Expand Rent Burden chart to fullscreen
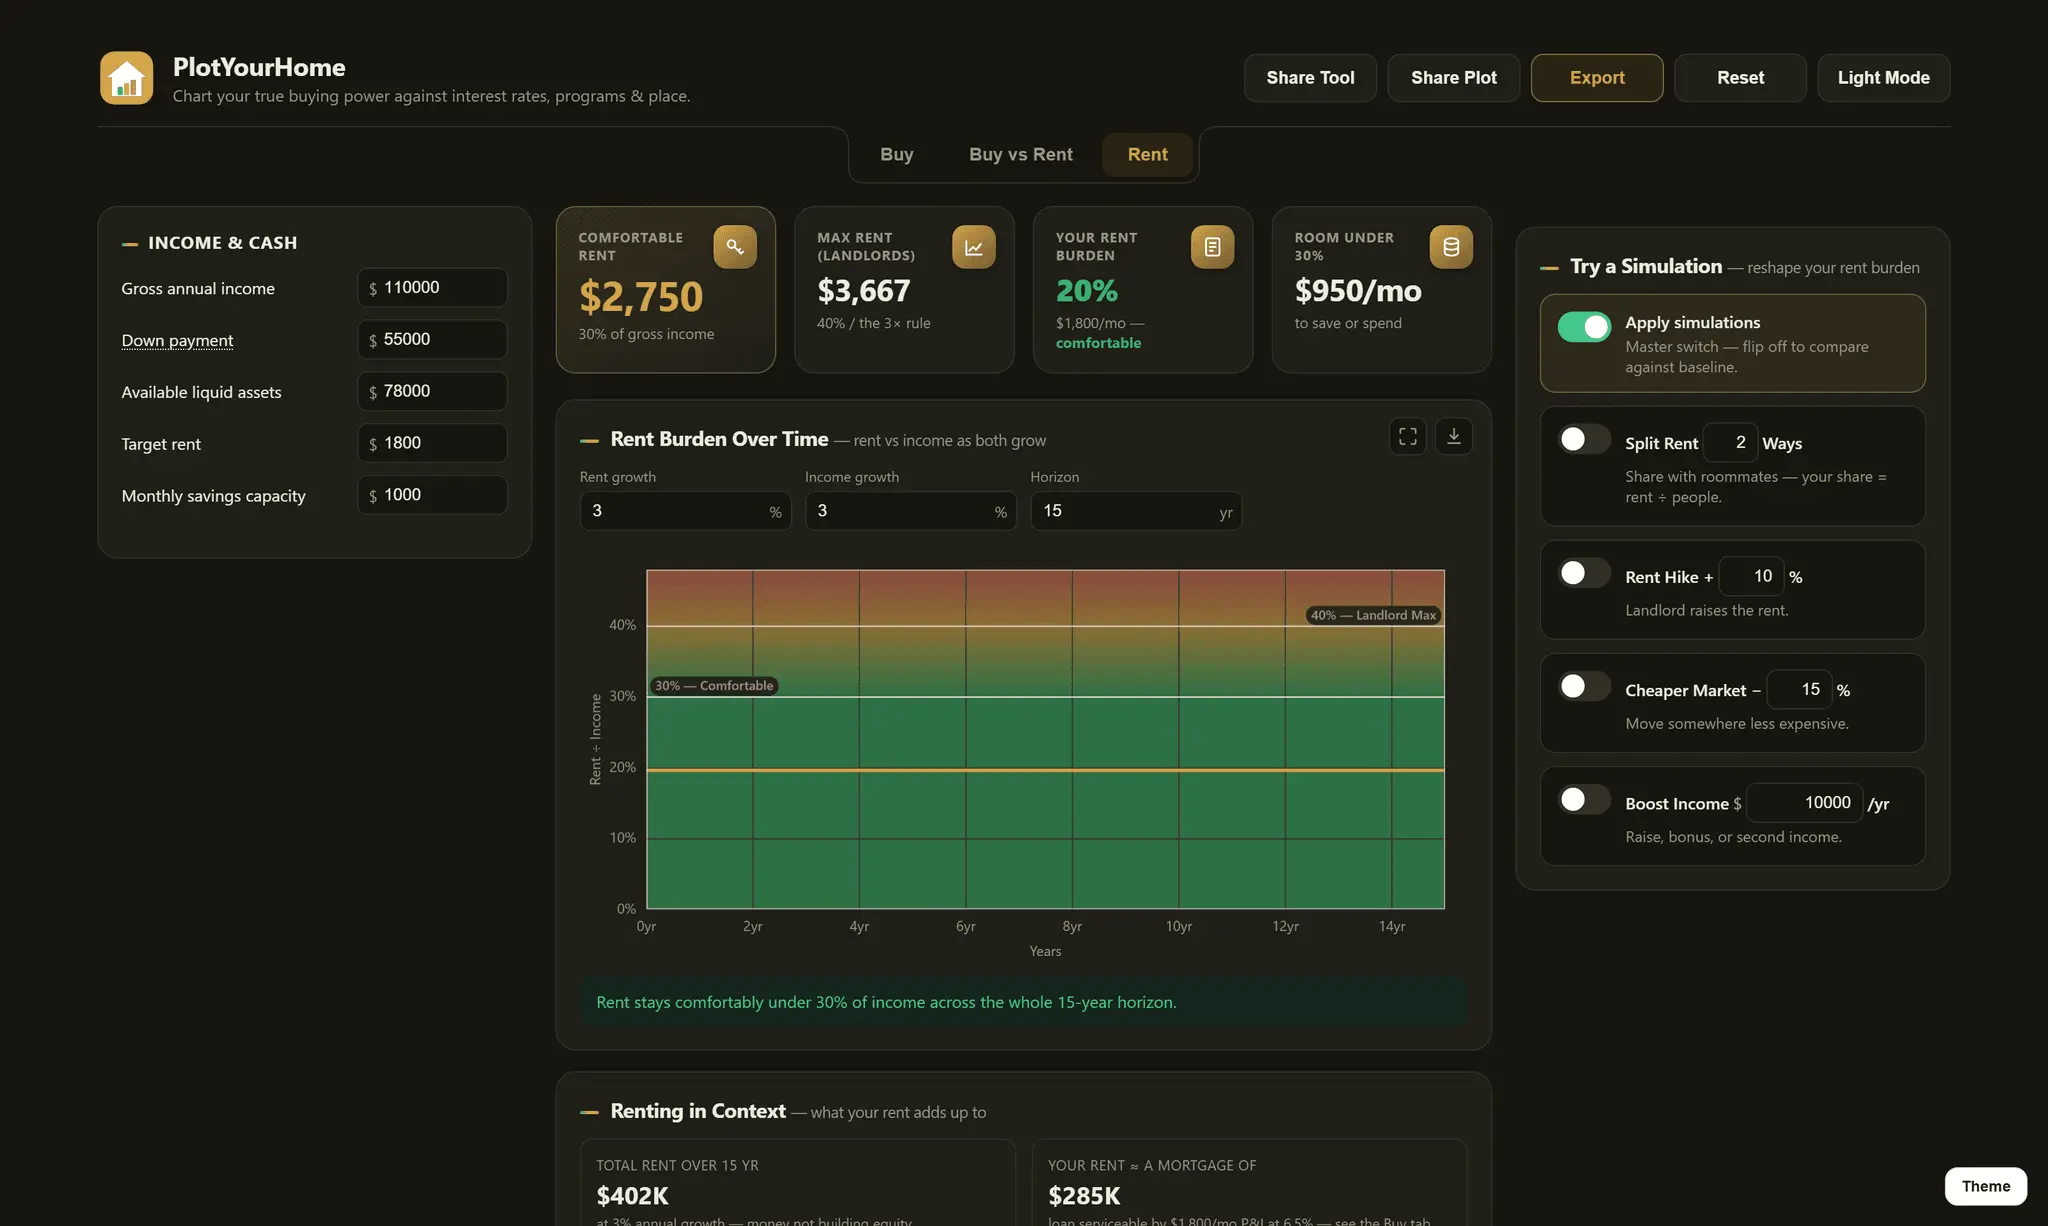 pyautogui.click(x=1408, y=436)
